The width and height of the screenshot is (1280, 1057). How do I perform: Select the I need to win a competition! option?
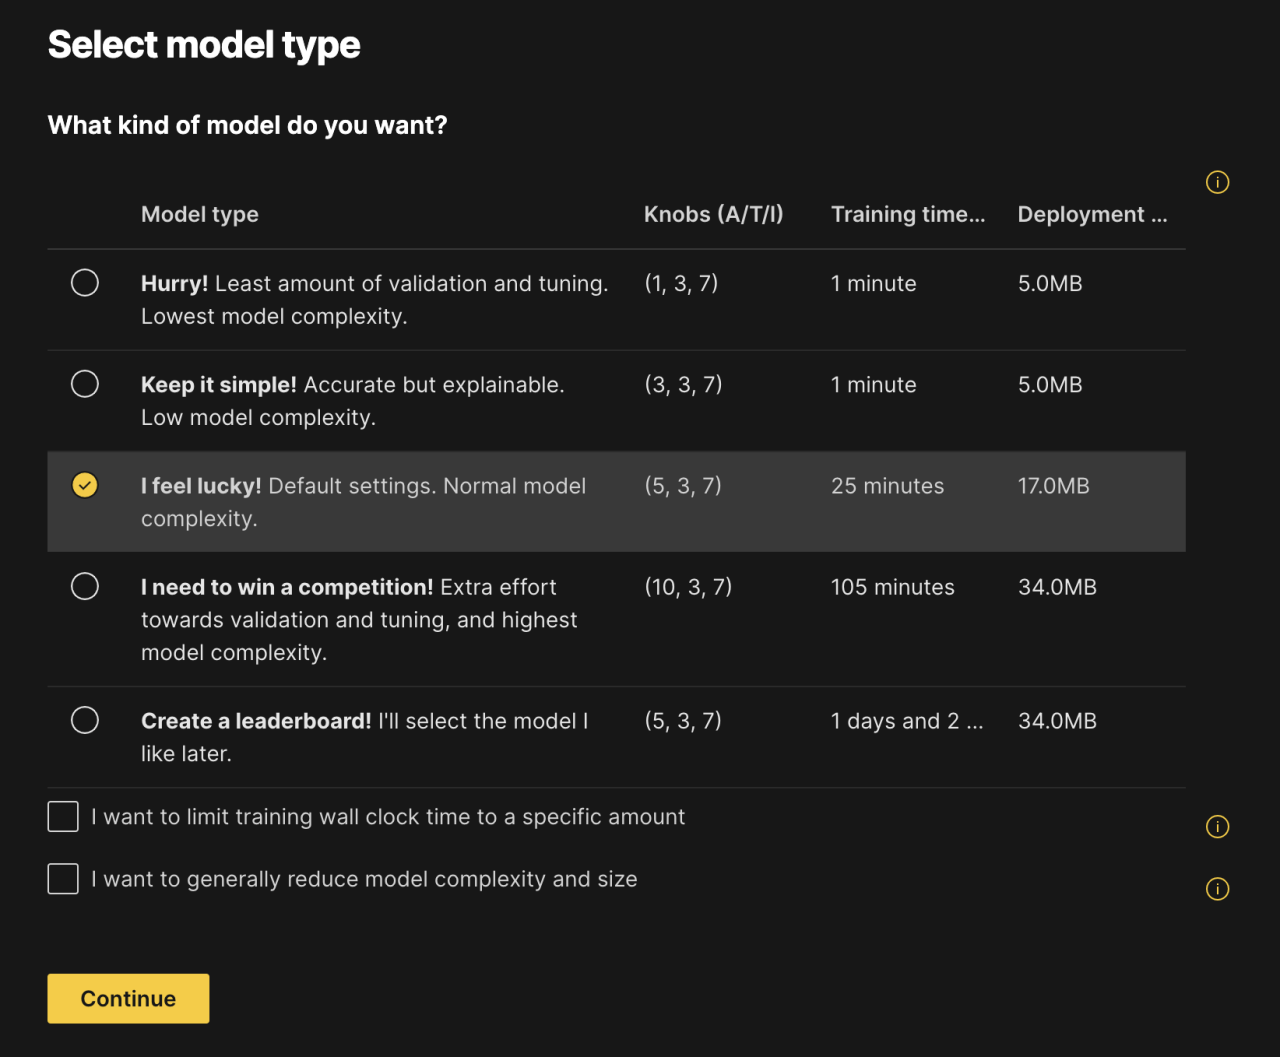pos(85,586)
